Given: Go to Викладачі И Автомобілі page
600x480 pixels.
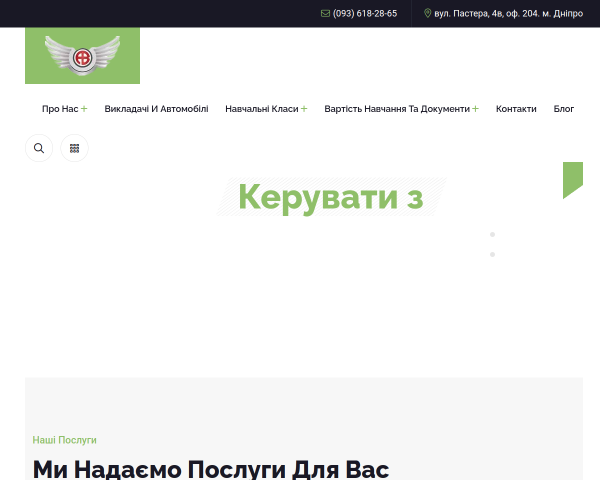Looking at the screenshot, I should [x=157, y=109].
